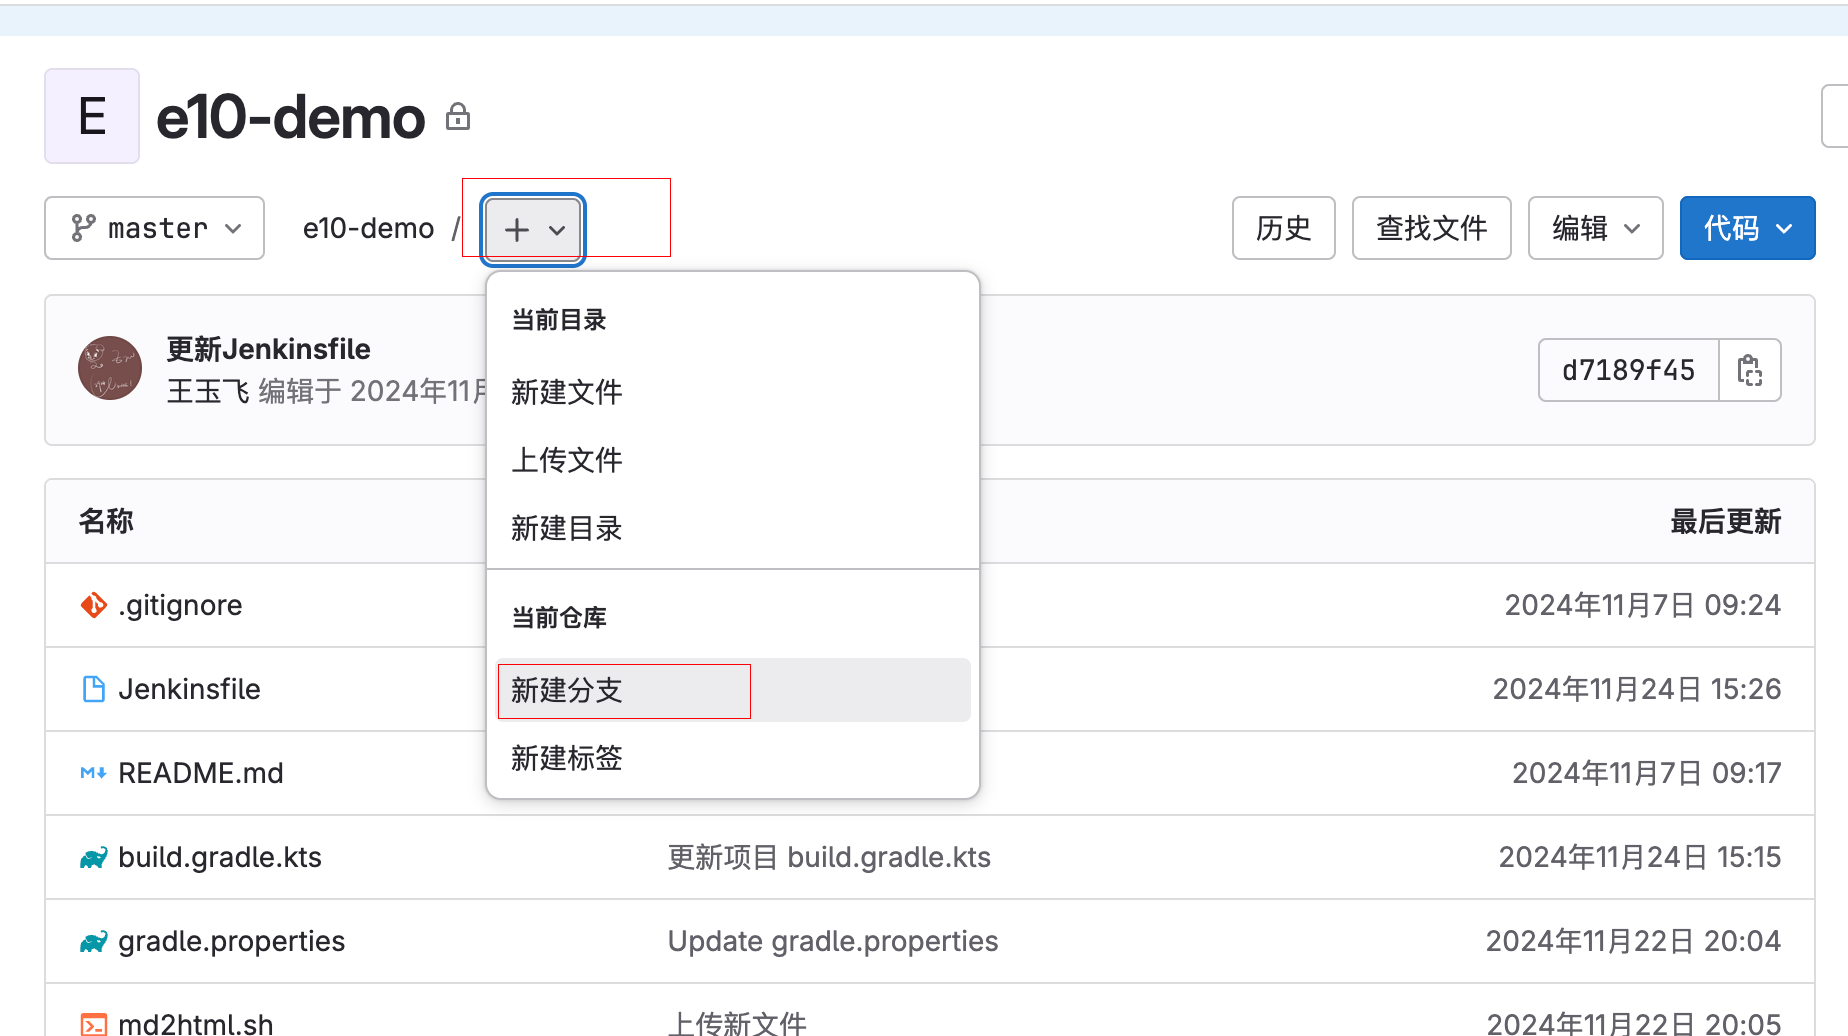Collapse the plus add-to-tree dropdown

(533, 230)
